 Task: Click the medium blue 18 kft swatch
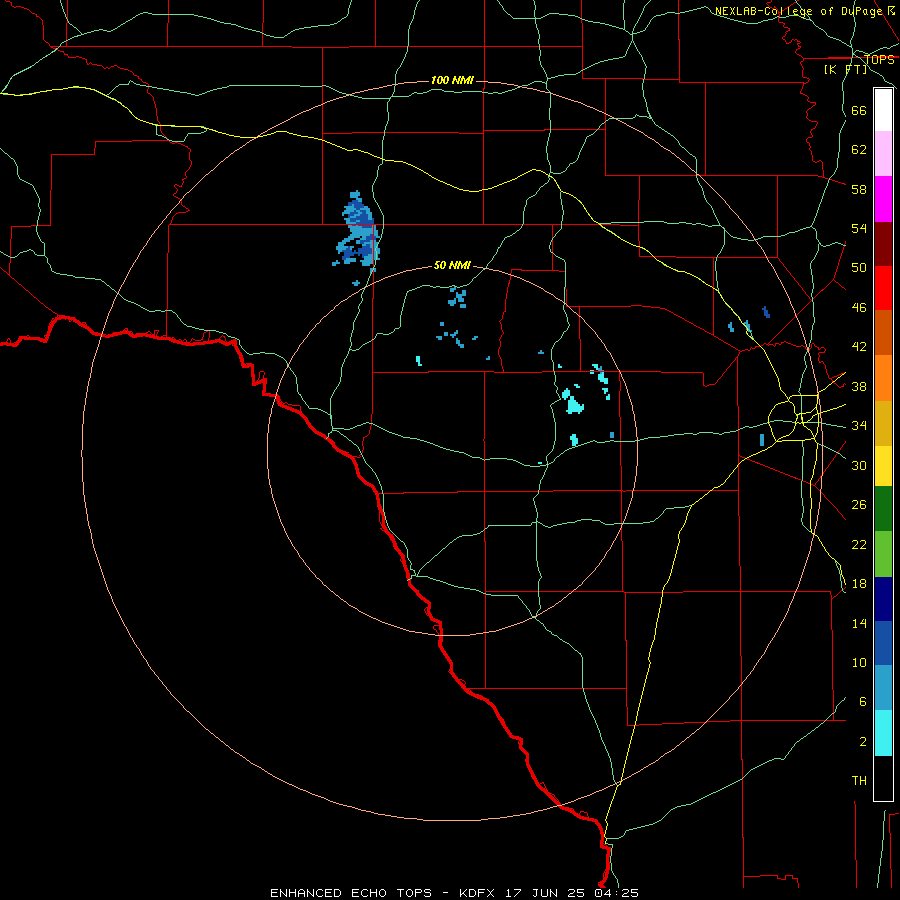883,643
